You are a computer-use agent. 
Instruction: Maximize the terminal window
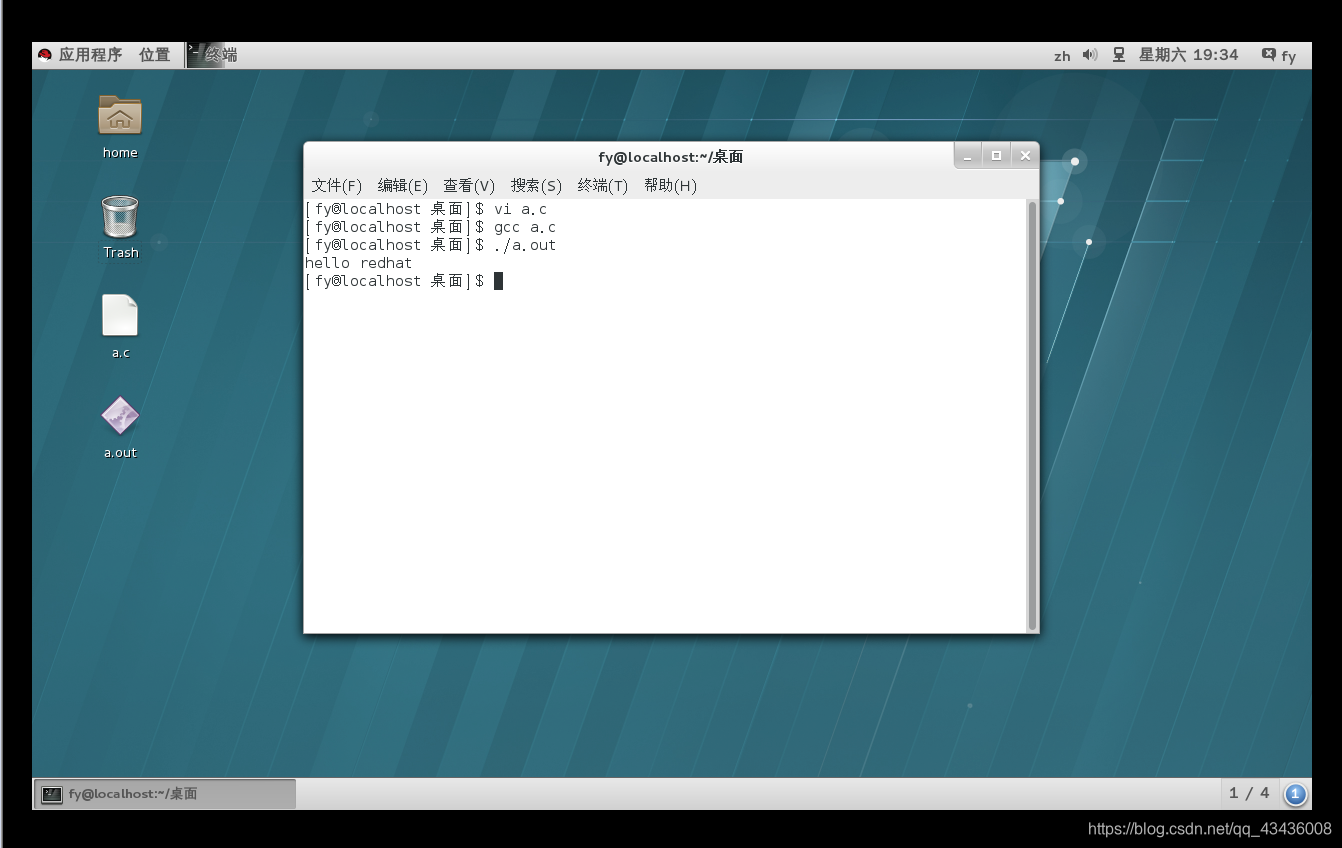coord(996,156)
